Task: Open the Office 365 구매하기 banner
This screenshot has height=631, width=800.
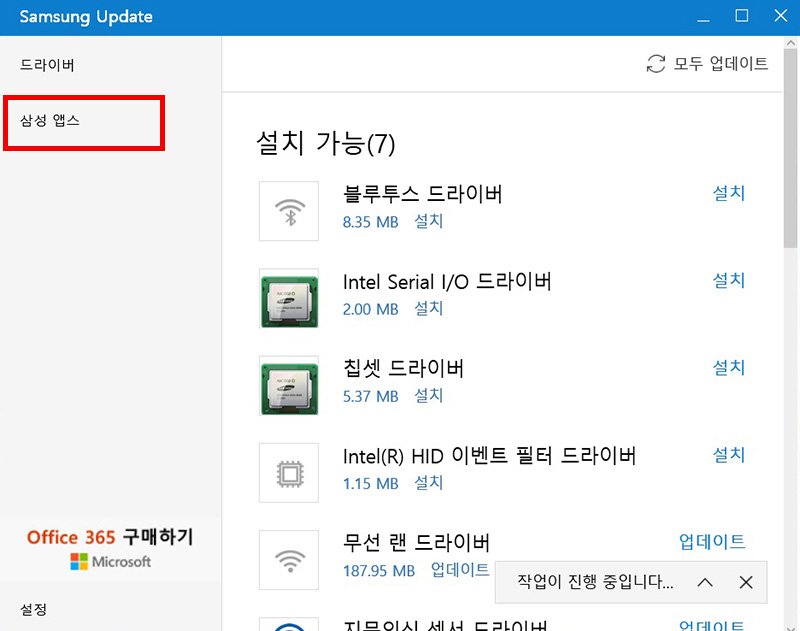Action: click(x=110, y=549)
